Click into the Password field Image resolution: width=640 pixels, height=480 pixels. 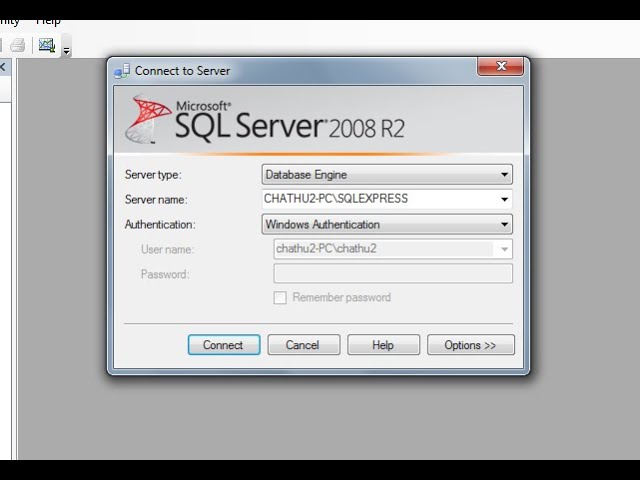[x=393, y=273]
